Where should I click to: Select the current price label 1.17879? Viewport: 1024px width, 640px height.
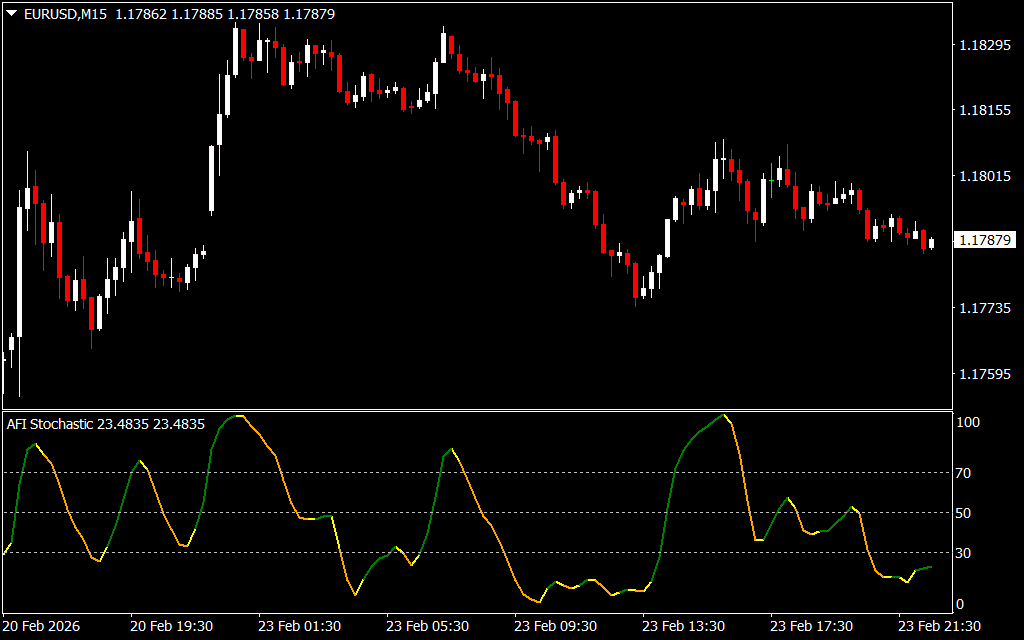[985, 240]
